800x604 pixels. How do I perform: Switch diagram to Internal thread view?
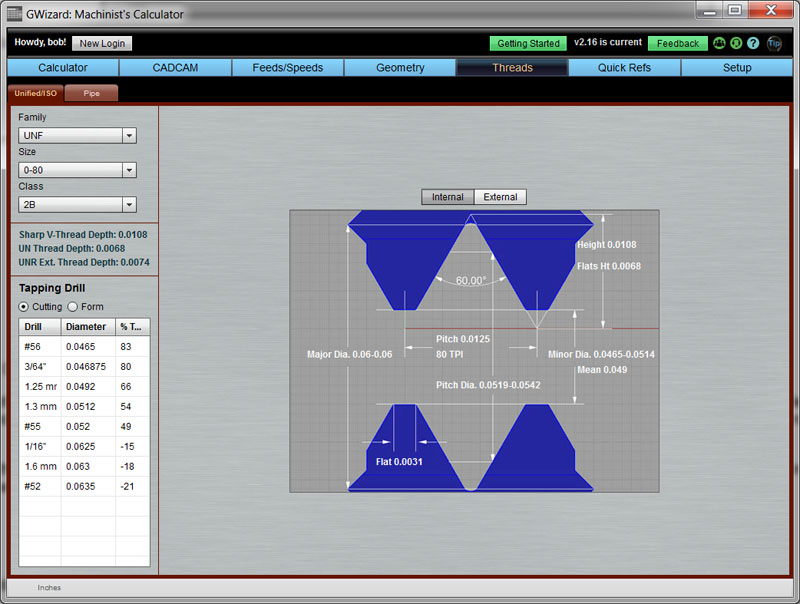pyautogui.click(x=447, y=197)
